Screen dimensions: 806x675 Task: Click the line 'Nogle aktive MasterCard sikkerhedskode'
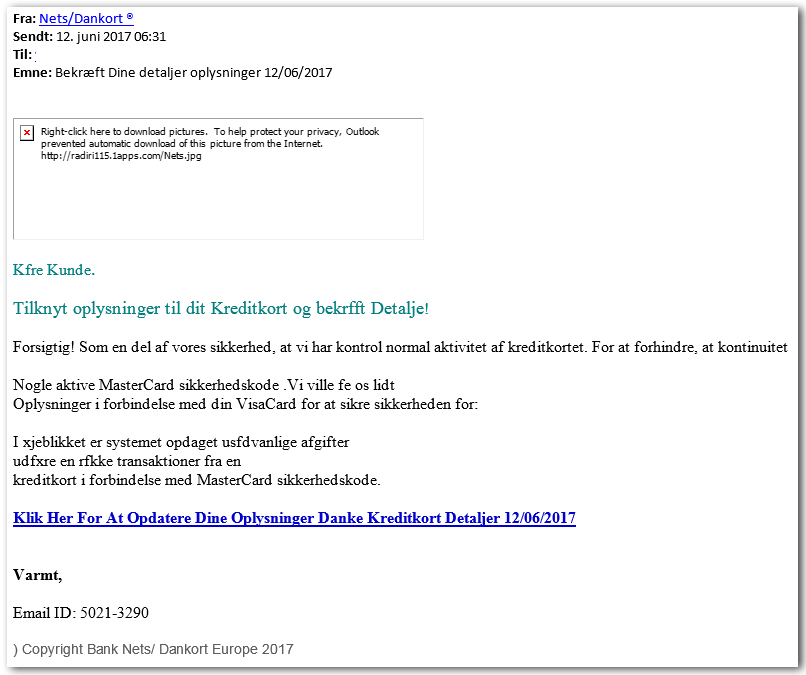[x=204, y=385]
